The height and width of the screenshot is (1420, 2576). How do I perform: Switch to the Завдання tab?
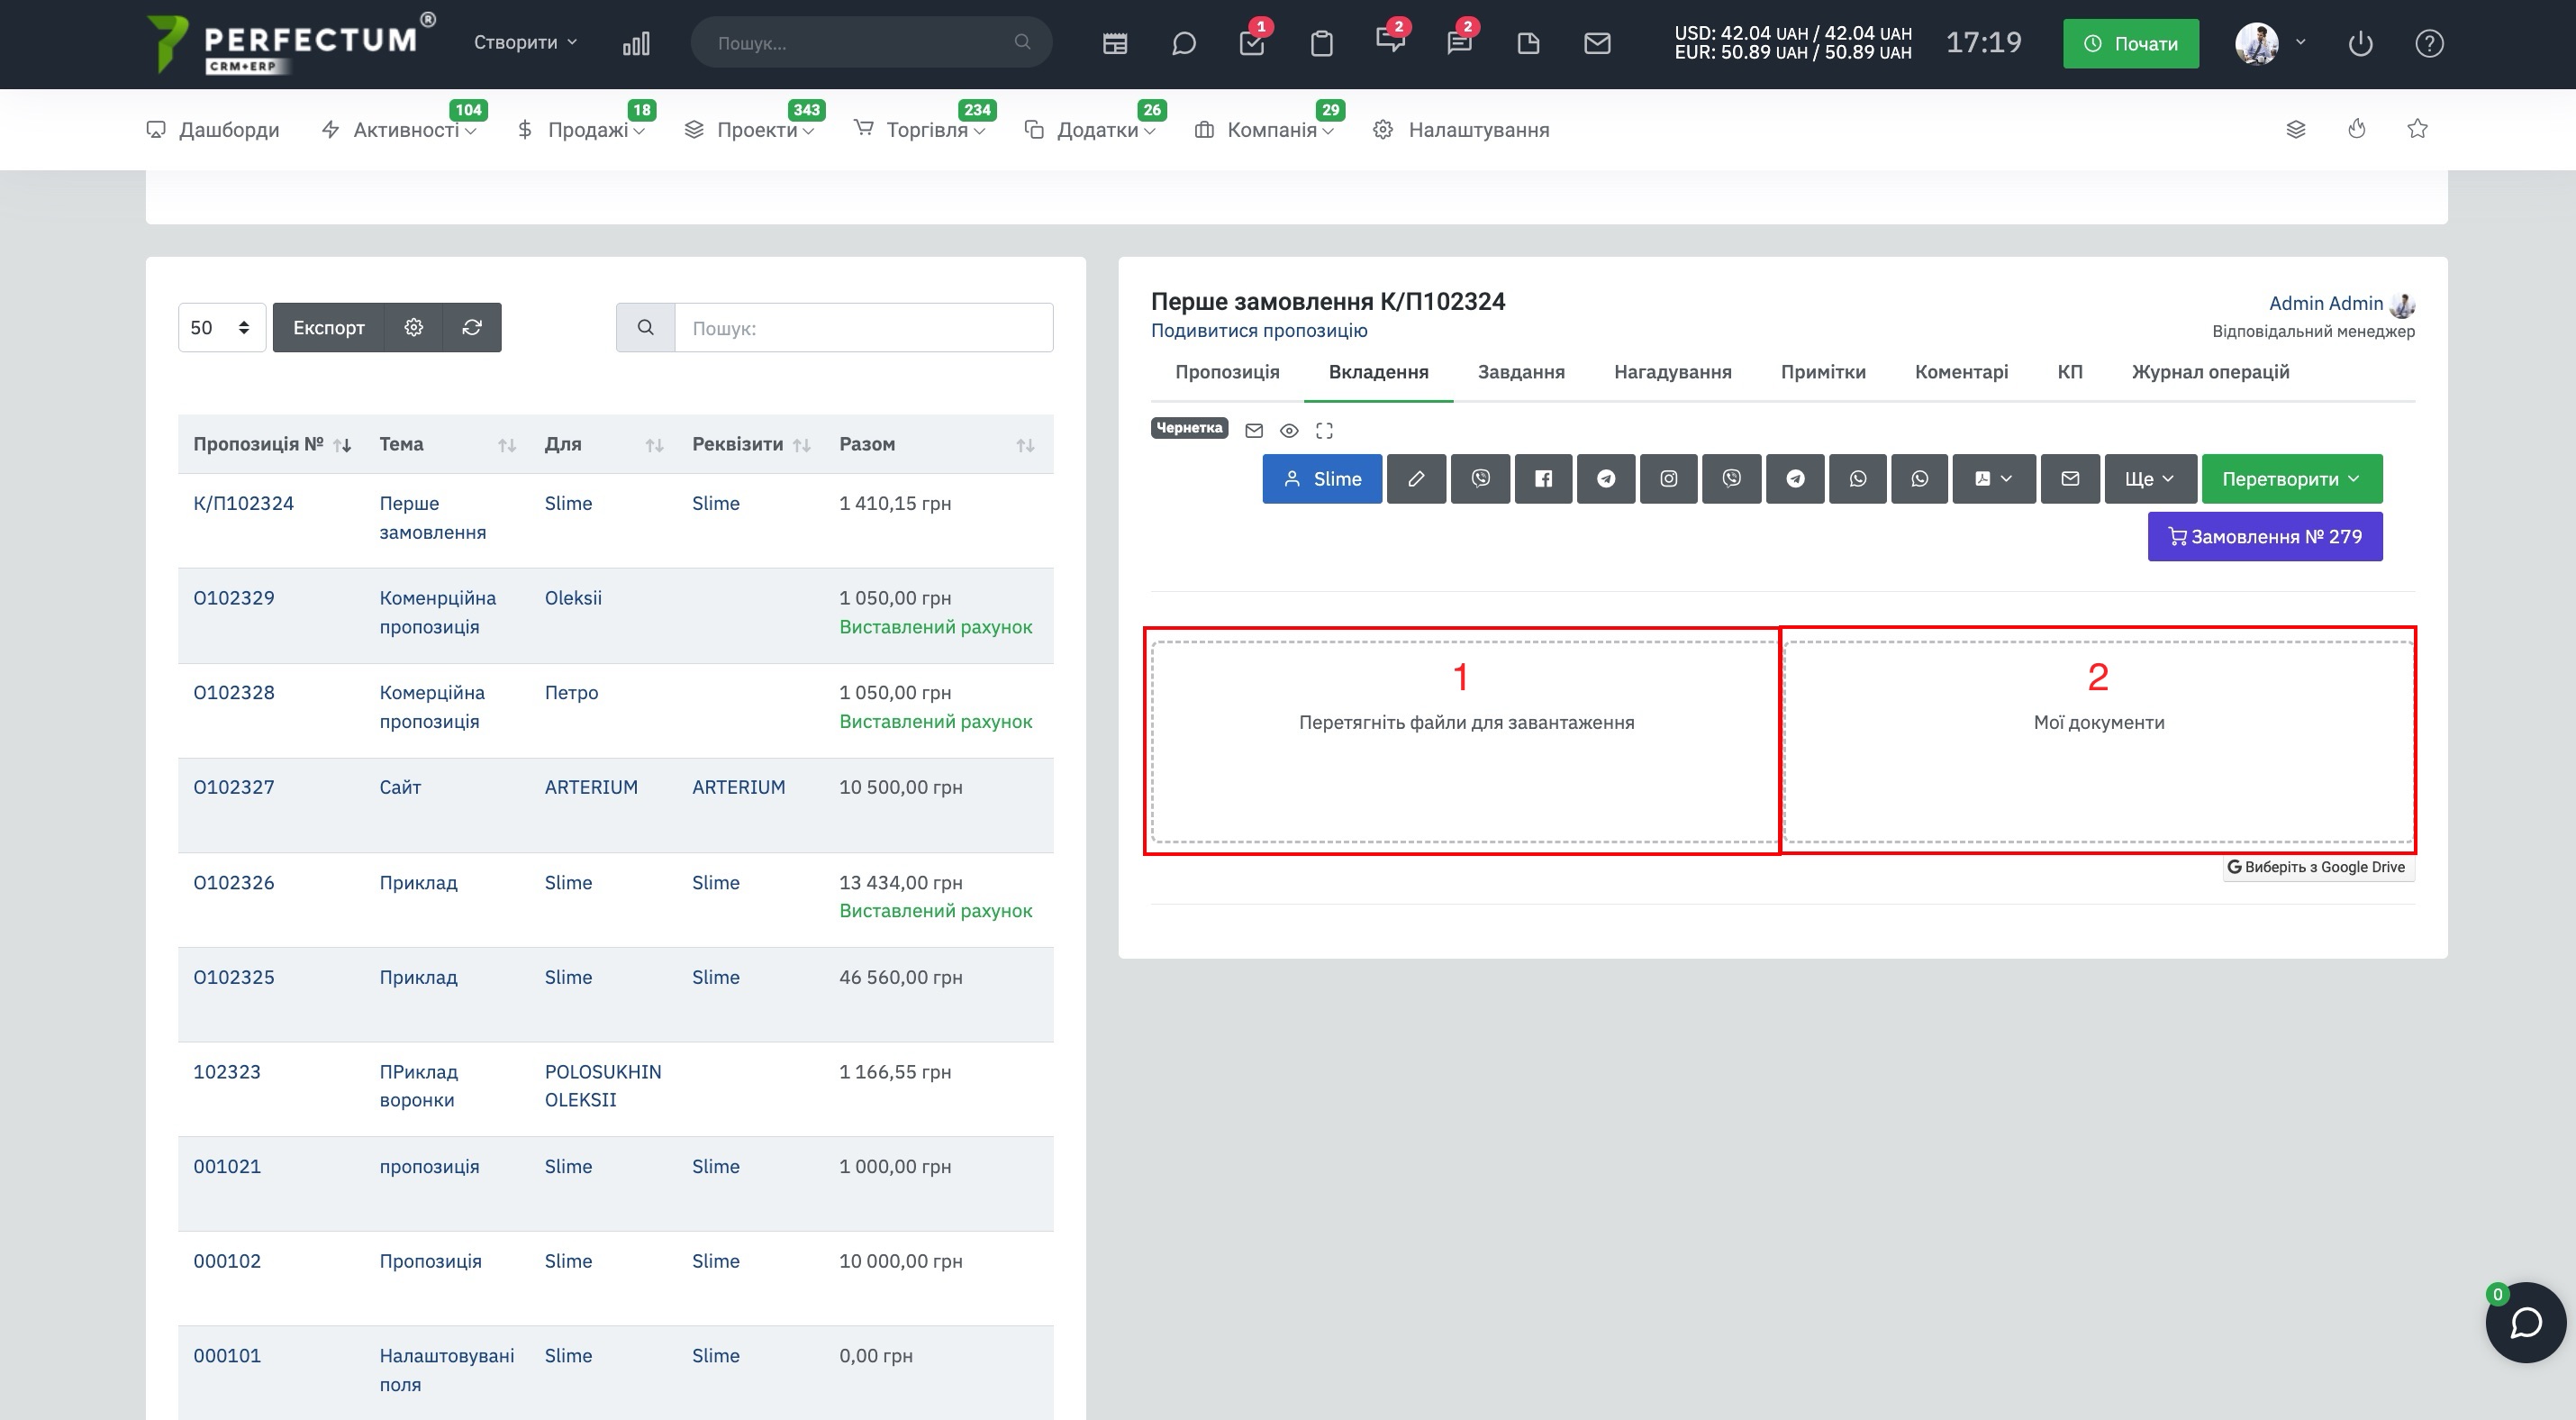click(1520, 372)
